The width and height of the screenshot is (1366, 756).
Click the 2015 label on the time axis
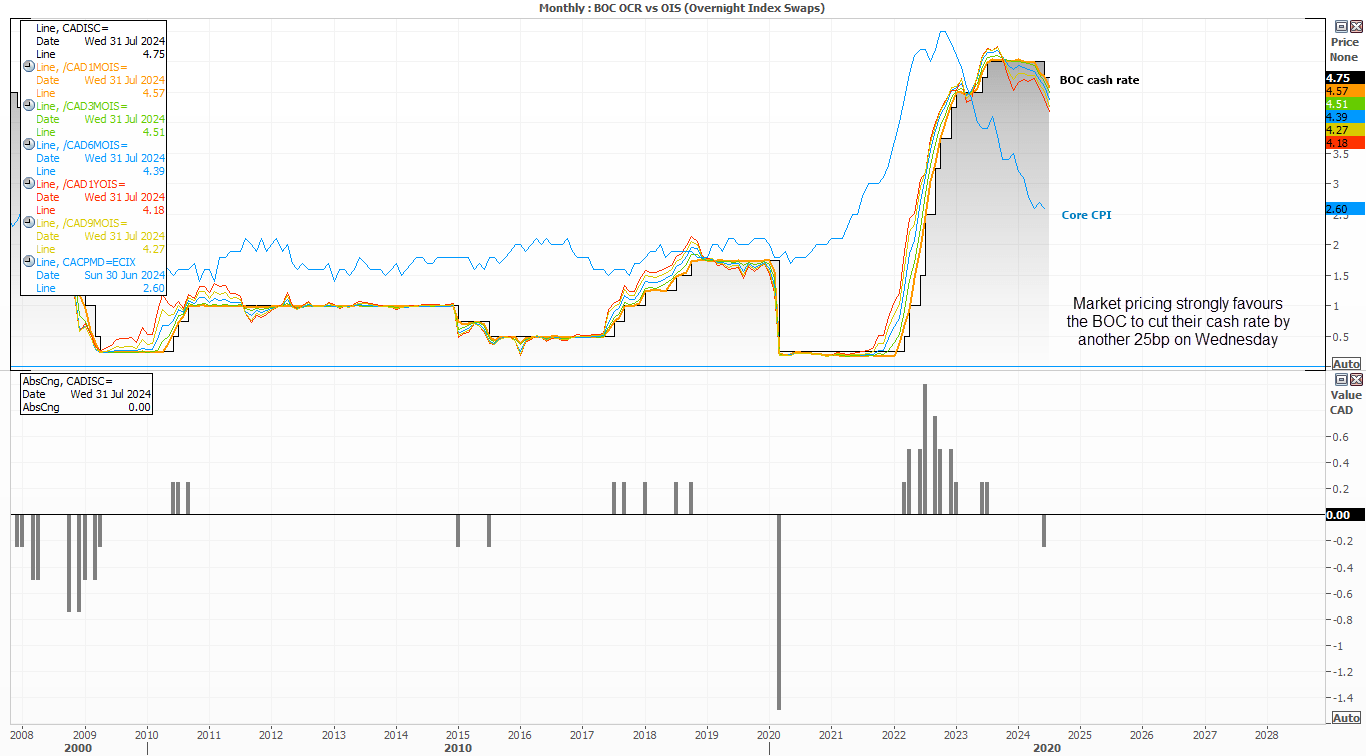[458, 735]
